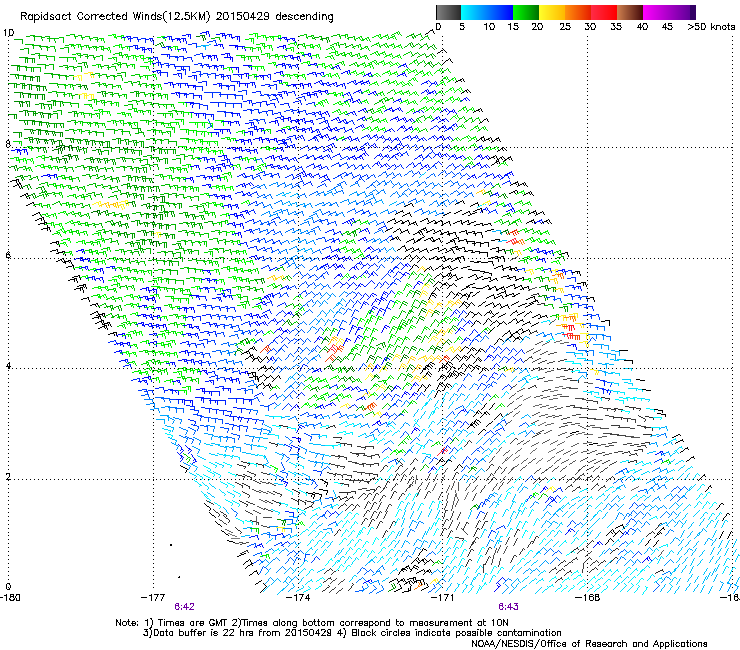The width and height of the screenshot is (740, 650).
Task: Click the longitude label -168
Action: (587, 598)
